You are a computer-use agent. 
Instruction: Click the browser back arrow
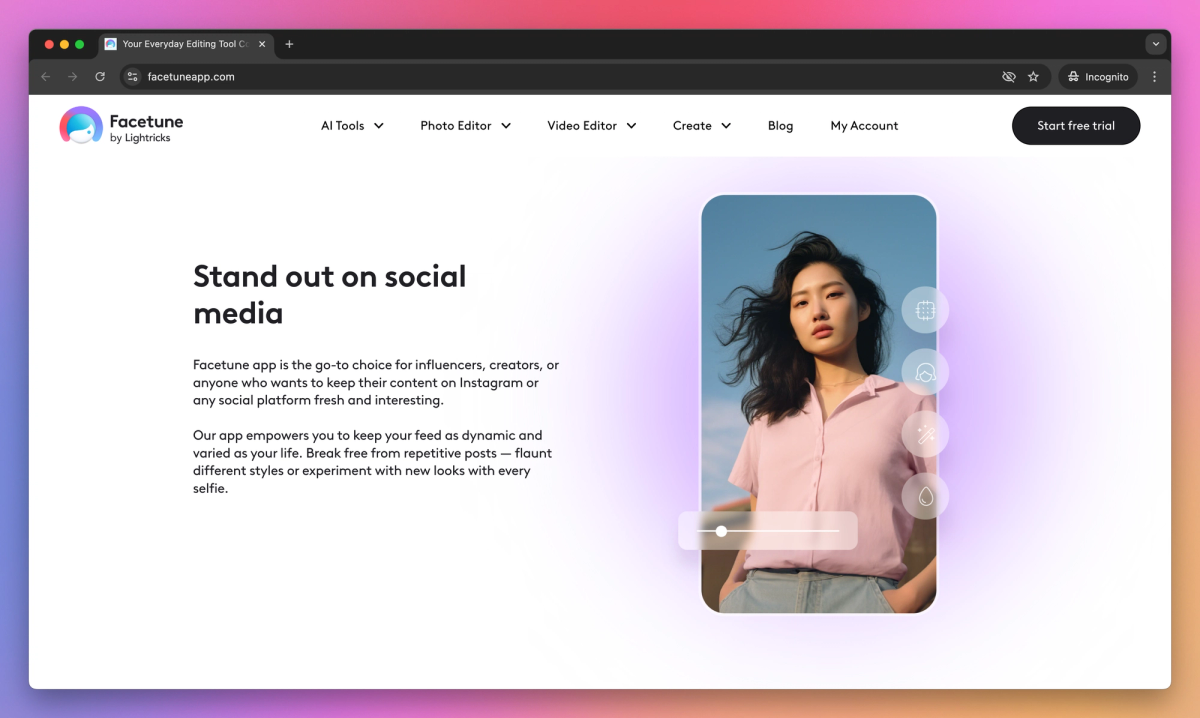(45, 77)
